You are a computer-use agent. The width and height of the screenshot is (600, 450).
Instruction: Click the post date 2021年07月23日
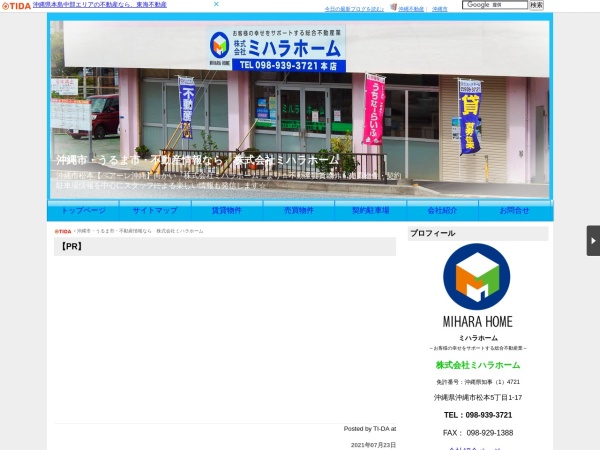point(373,445)
